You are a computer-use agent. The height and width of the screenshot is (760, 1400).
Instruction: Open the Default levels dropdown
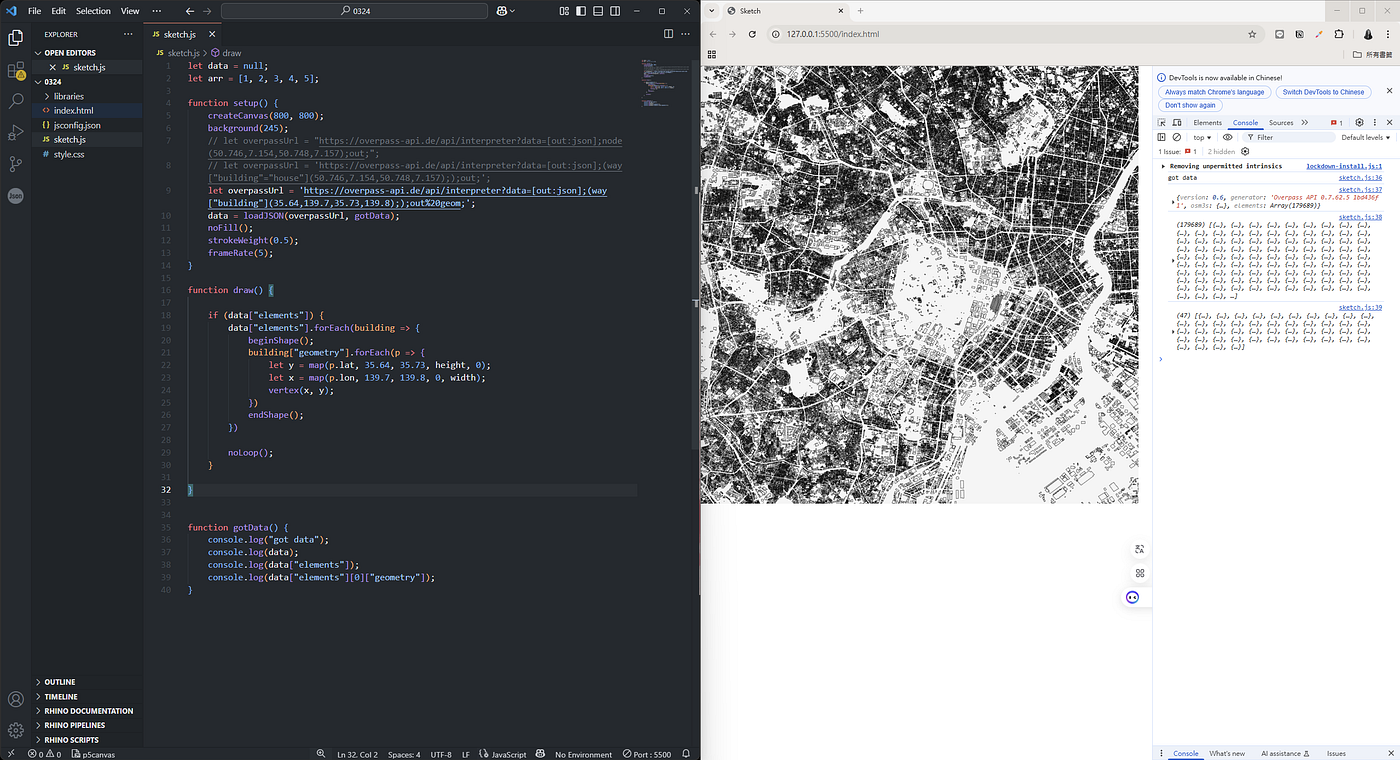(1366, 137)
